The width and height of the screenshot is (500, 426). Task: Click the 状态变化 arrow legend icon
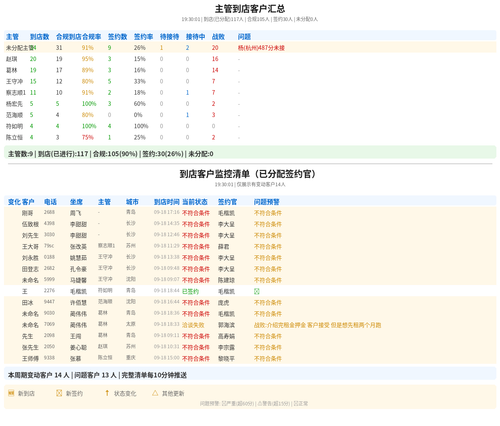click(107, 393)
